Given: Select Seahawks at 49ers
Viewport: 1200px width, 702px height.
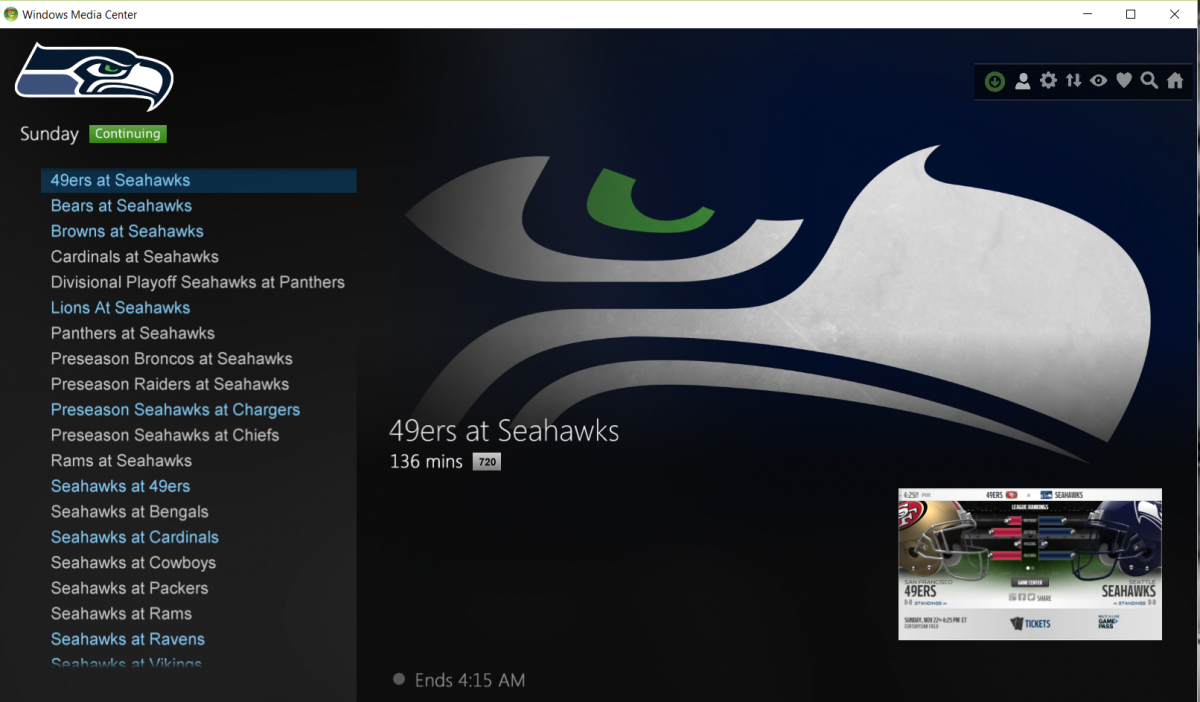Looking at the screenshot, I should [120, 486].
